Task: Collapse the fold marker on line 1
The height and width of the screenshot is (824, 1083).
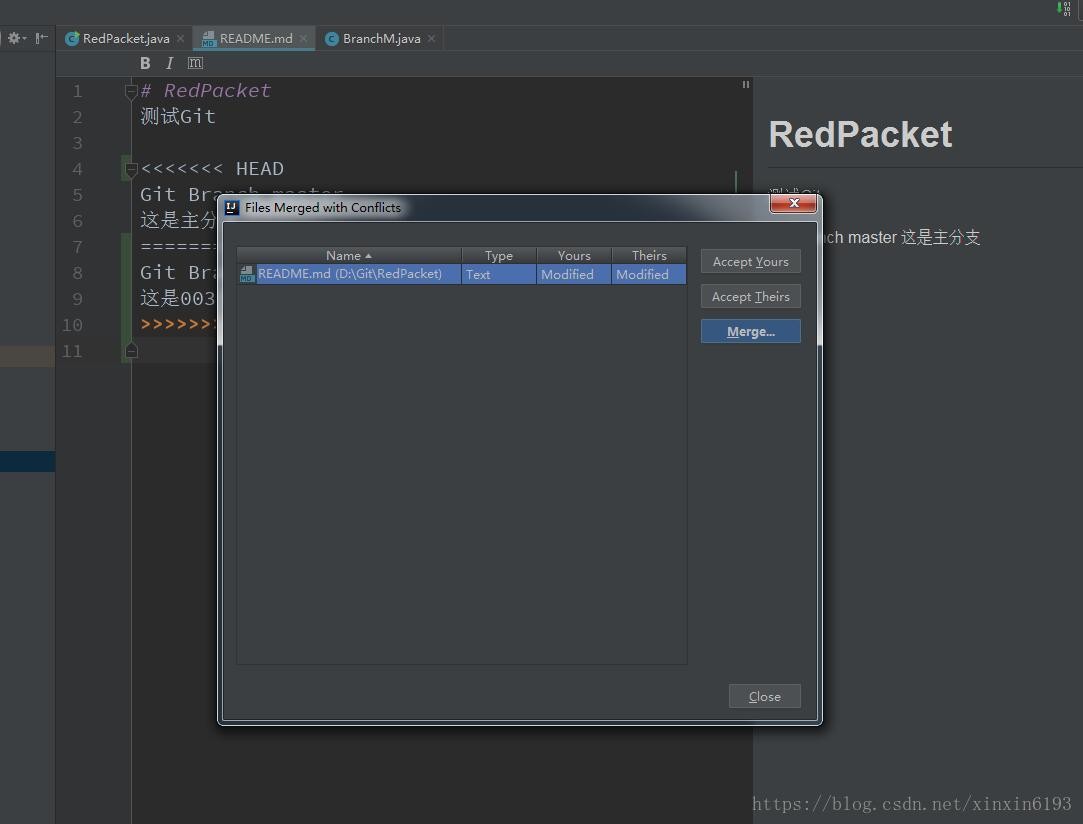Action: tap(130, 91)
